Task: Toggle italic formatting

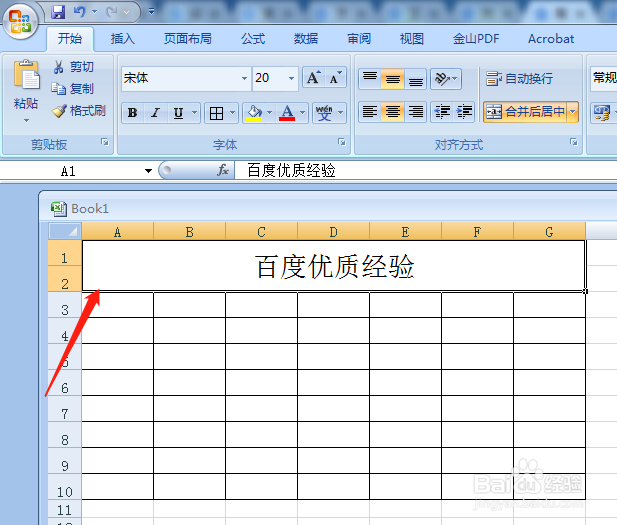Action: click(x=155, y=113)
